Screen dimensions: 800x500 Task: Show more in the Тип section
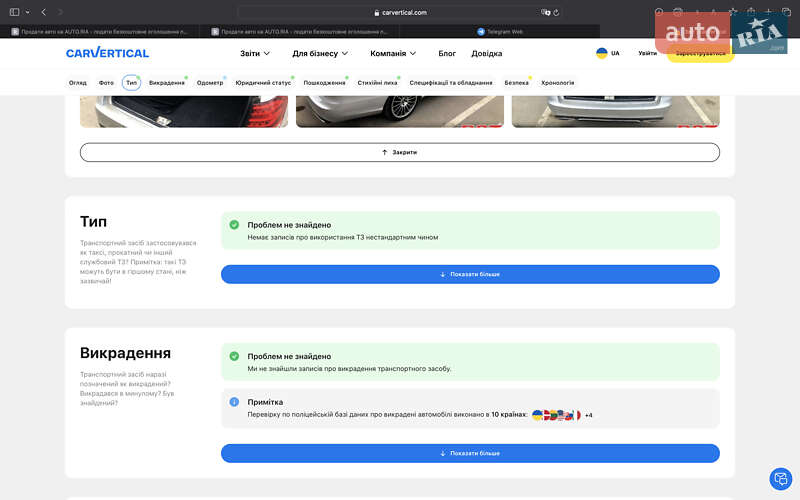470,274
